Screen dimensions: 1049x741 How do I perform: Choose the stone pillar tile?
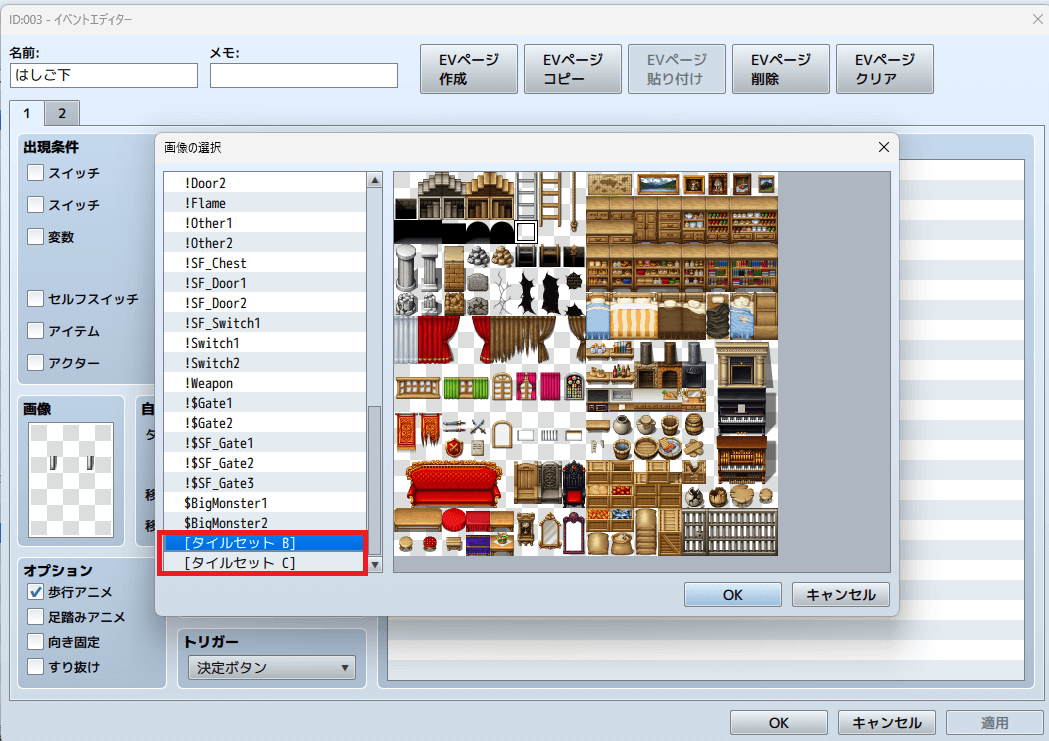[406, 268]
